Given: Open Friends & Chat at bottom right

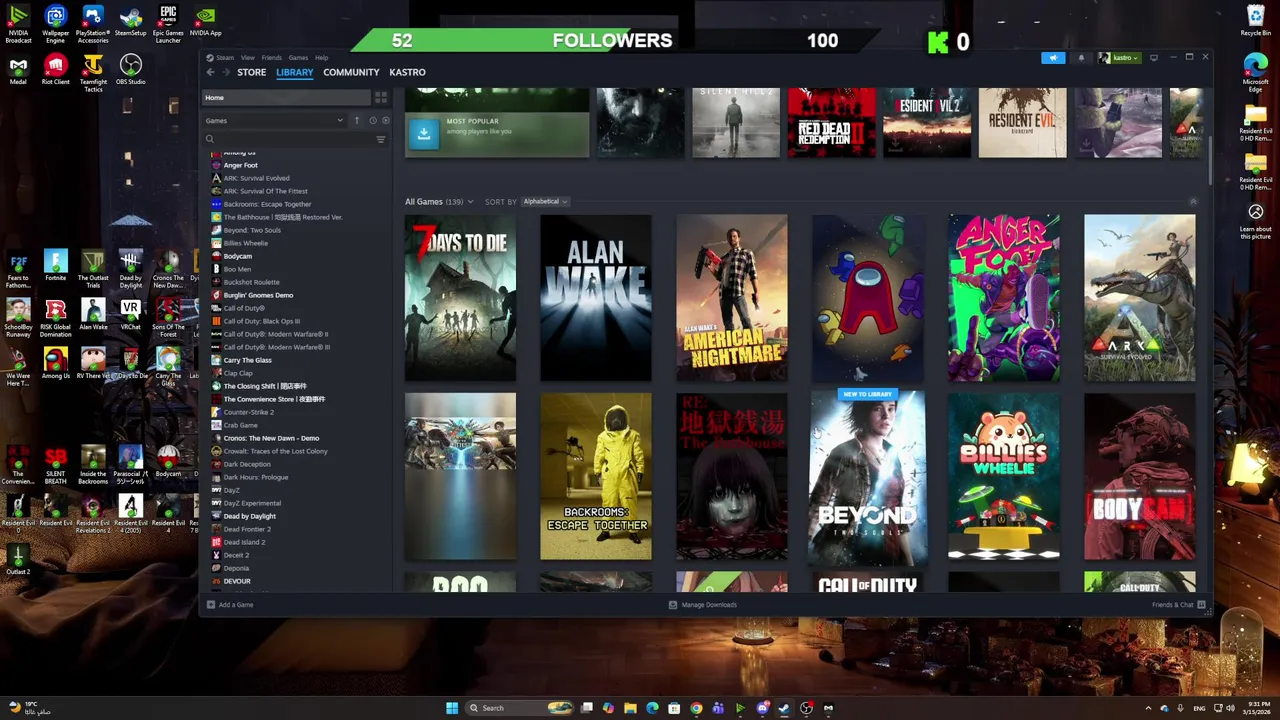Looking at the screenshot, I should [1178, 604].
